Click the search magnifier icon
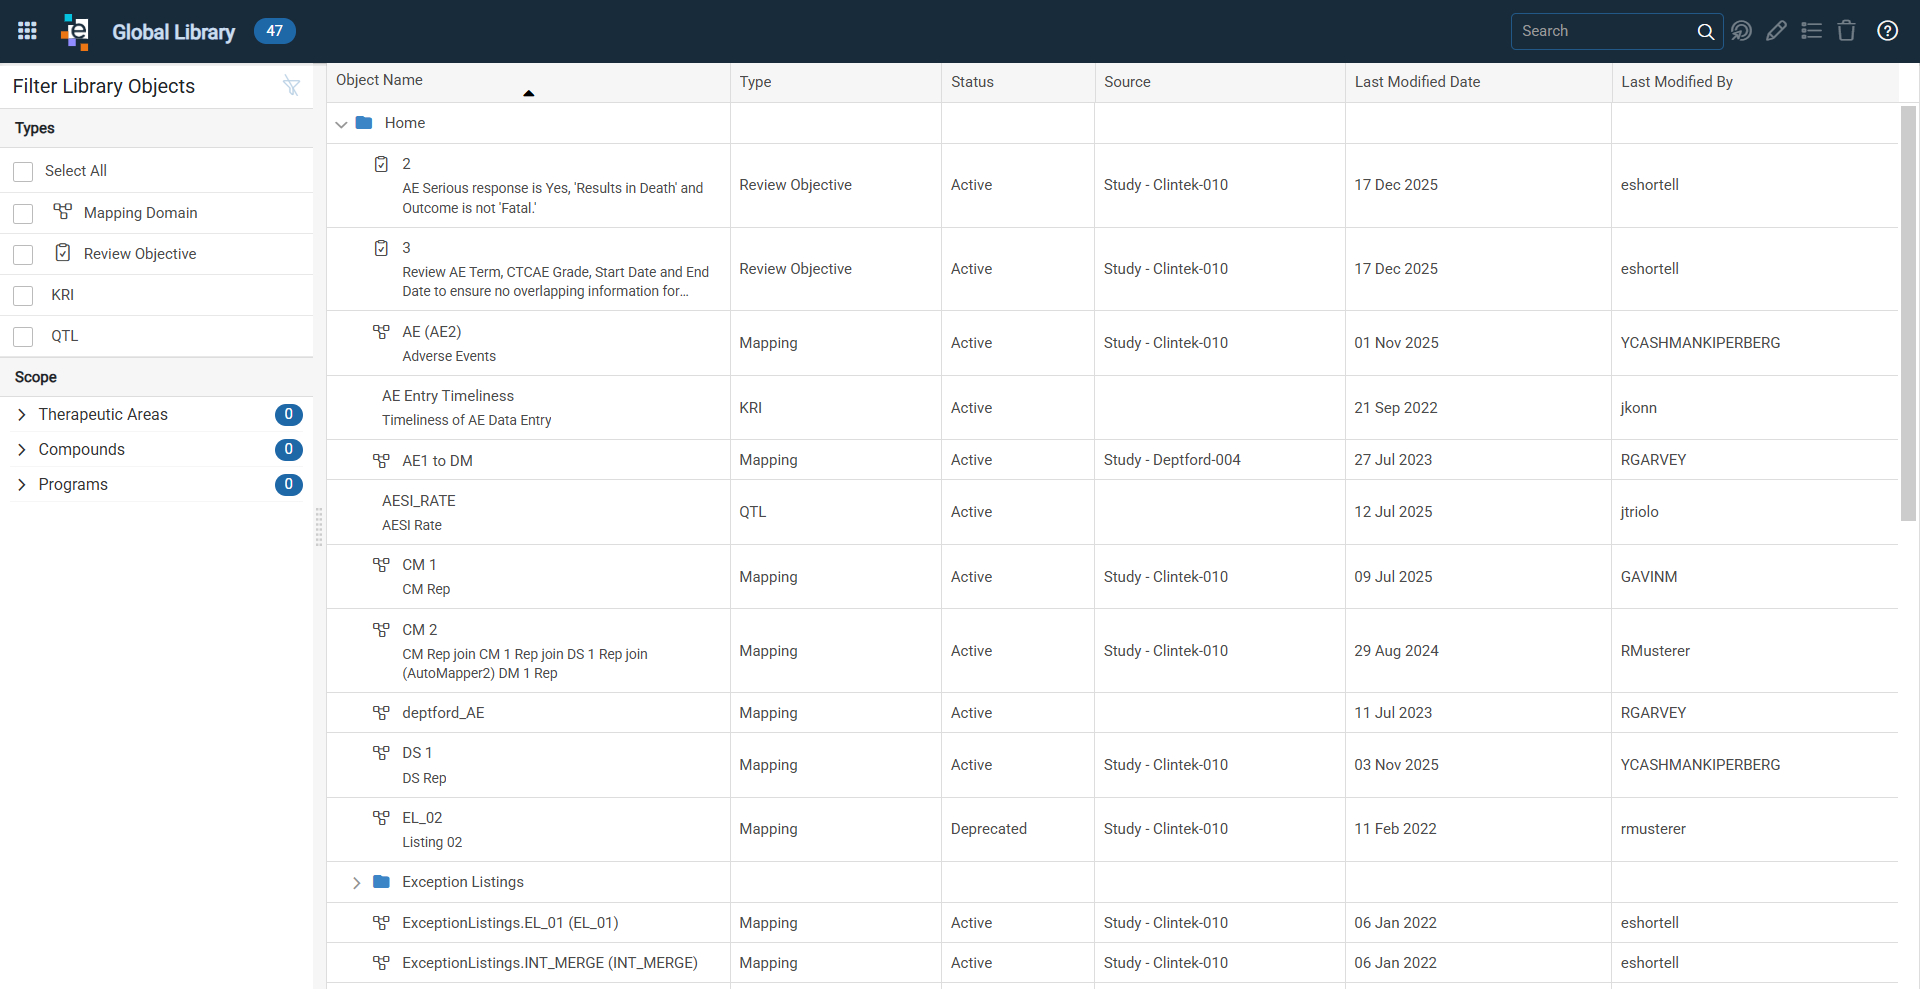 (x=1705, y=31)
